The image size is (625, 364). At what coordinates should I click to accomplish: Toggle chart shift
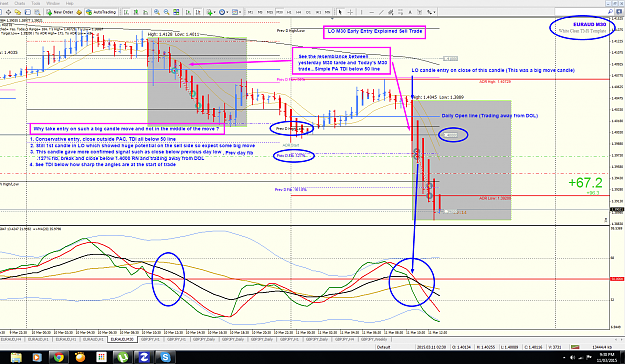[x=198, y=12]
